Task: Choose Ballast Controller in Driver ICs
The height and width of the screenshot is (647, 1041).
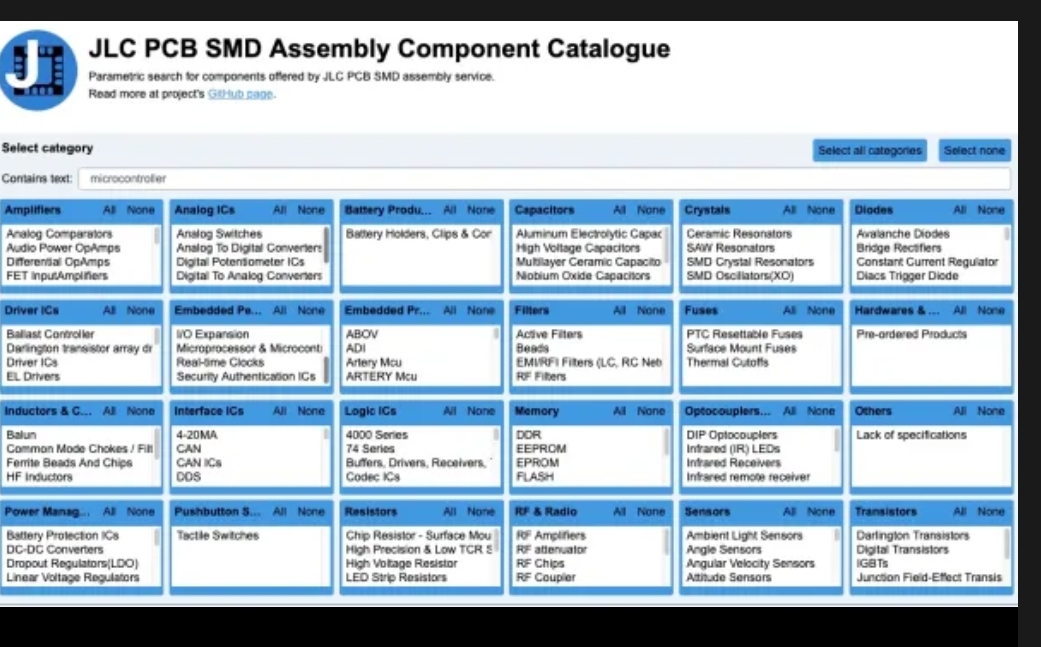Action: [x=50, y=334]
